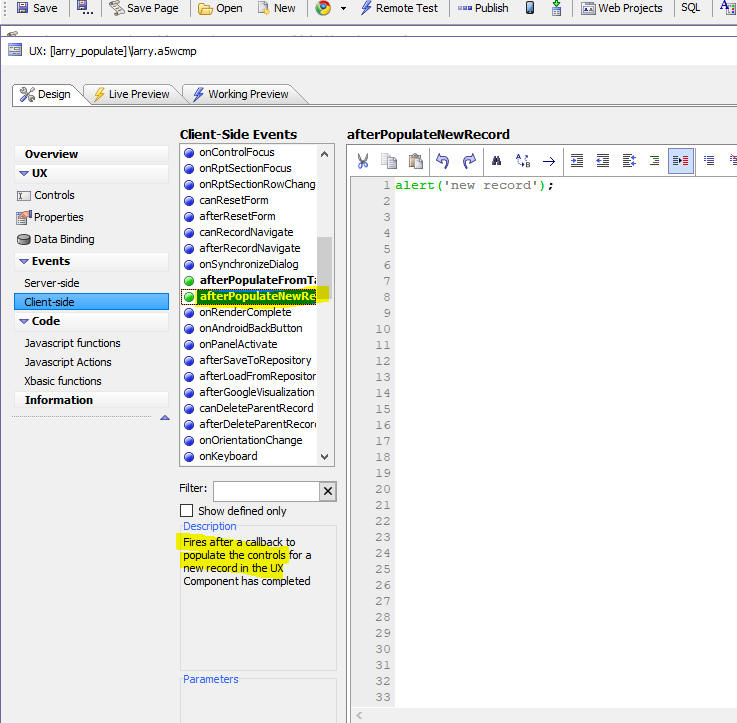
Task: Click the Publish button in toolbar
Action: (483, 8)
